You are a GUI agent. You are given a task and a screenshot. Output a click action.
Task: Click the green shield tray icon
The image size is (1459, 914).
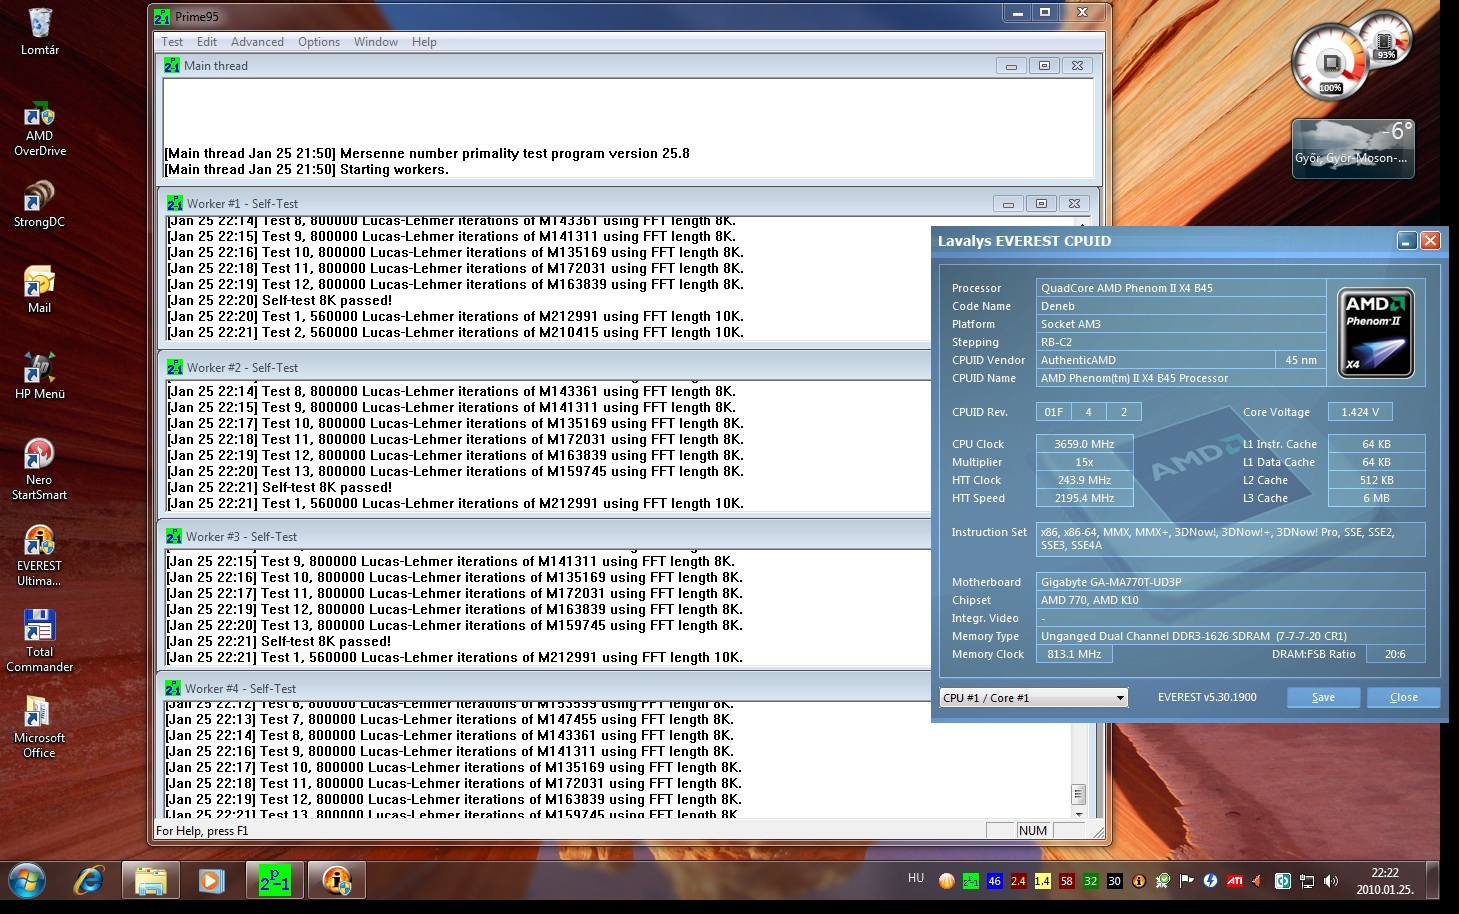pos(1162,881)
